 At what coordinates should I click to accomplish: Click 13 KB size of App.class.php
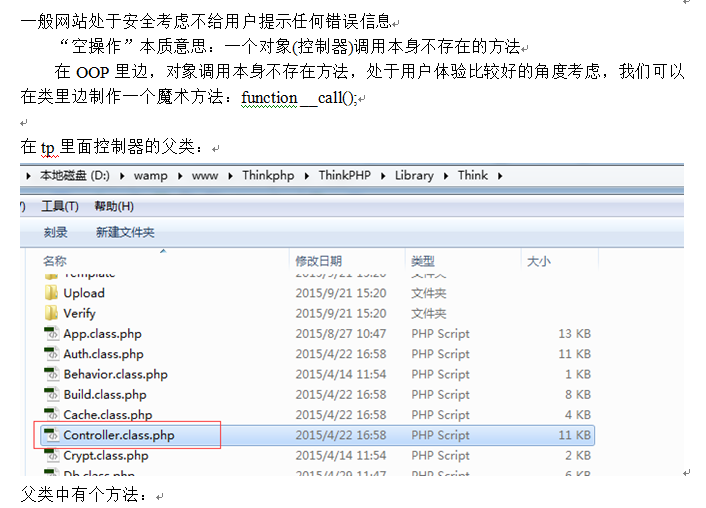pos(575,334)
